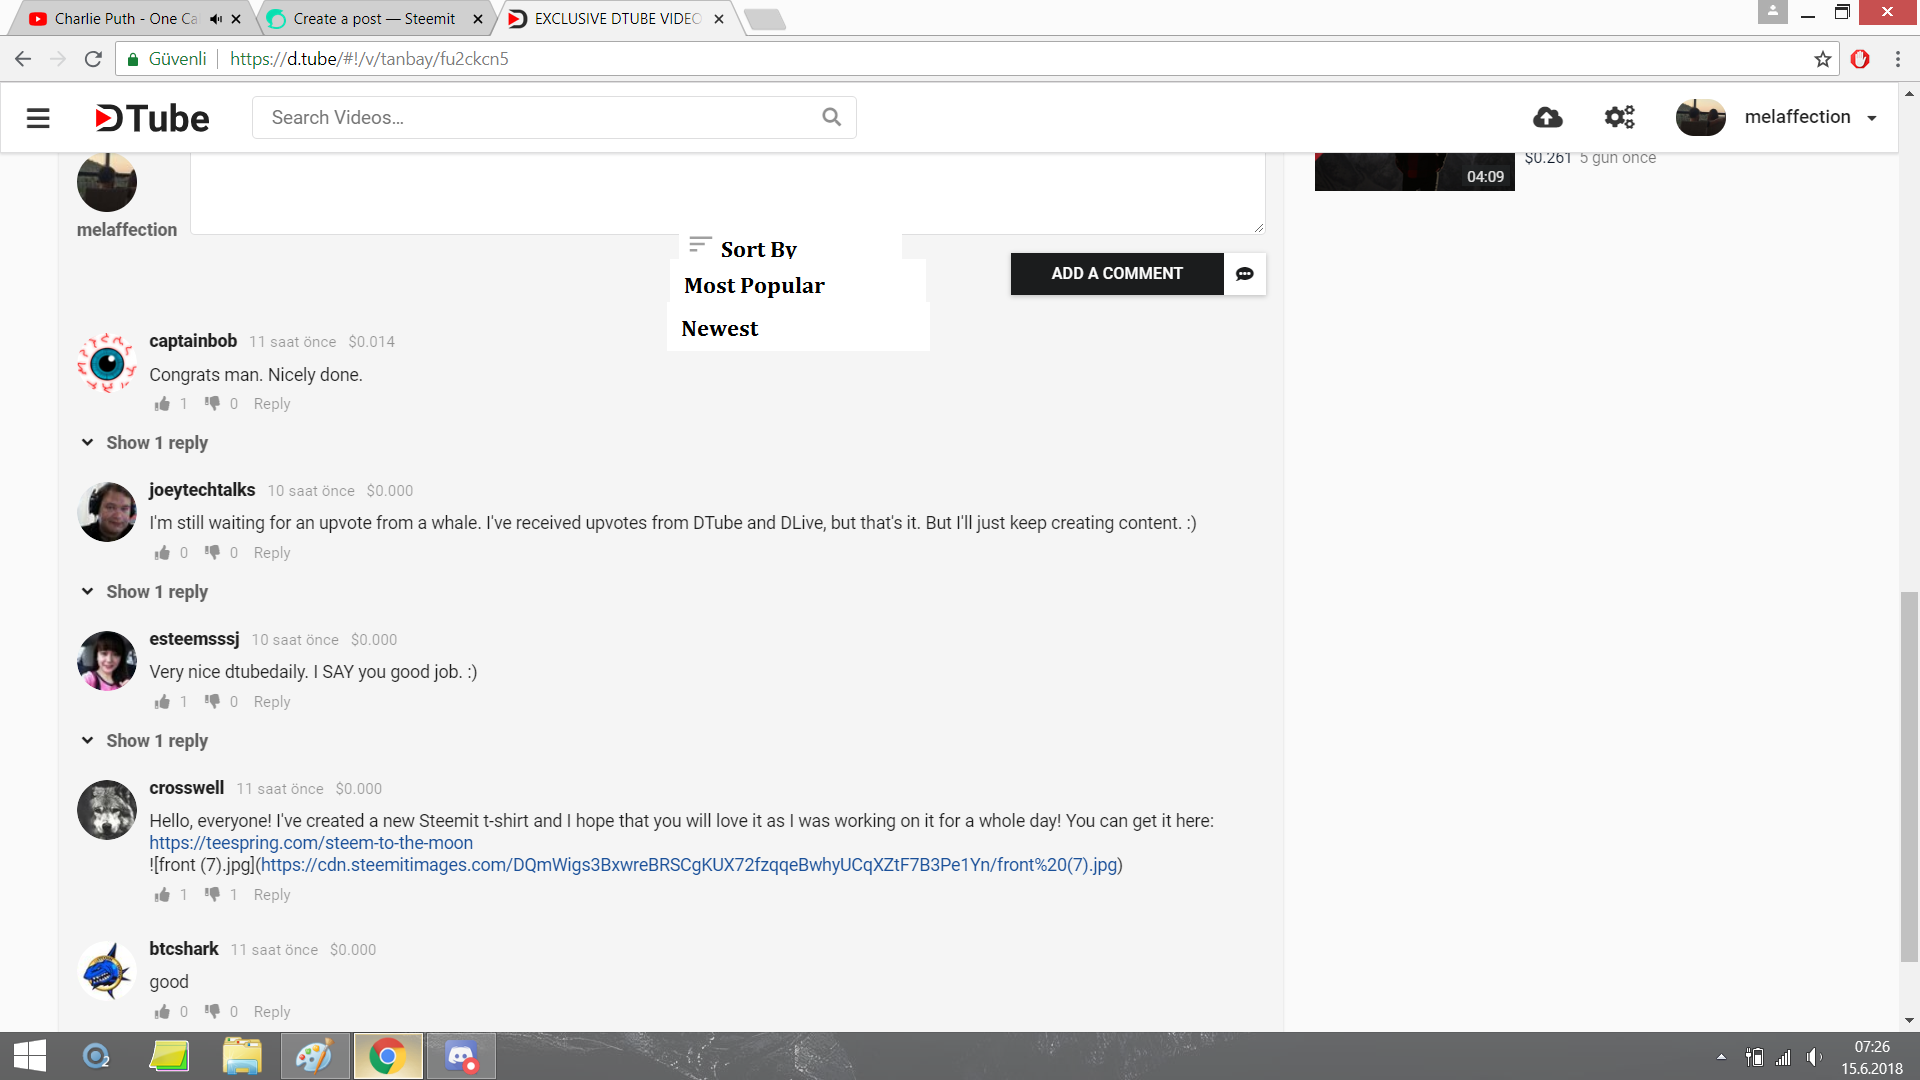Upvote captainbob's comment with thumbs up
1920x1080 pixels.
(162, 404)
